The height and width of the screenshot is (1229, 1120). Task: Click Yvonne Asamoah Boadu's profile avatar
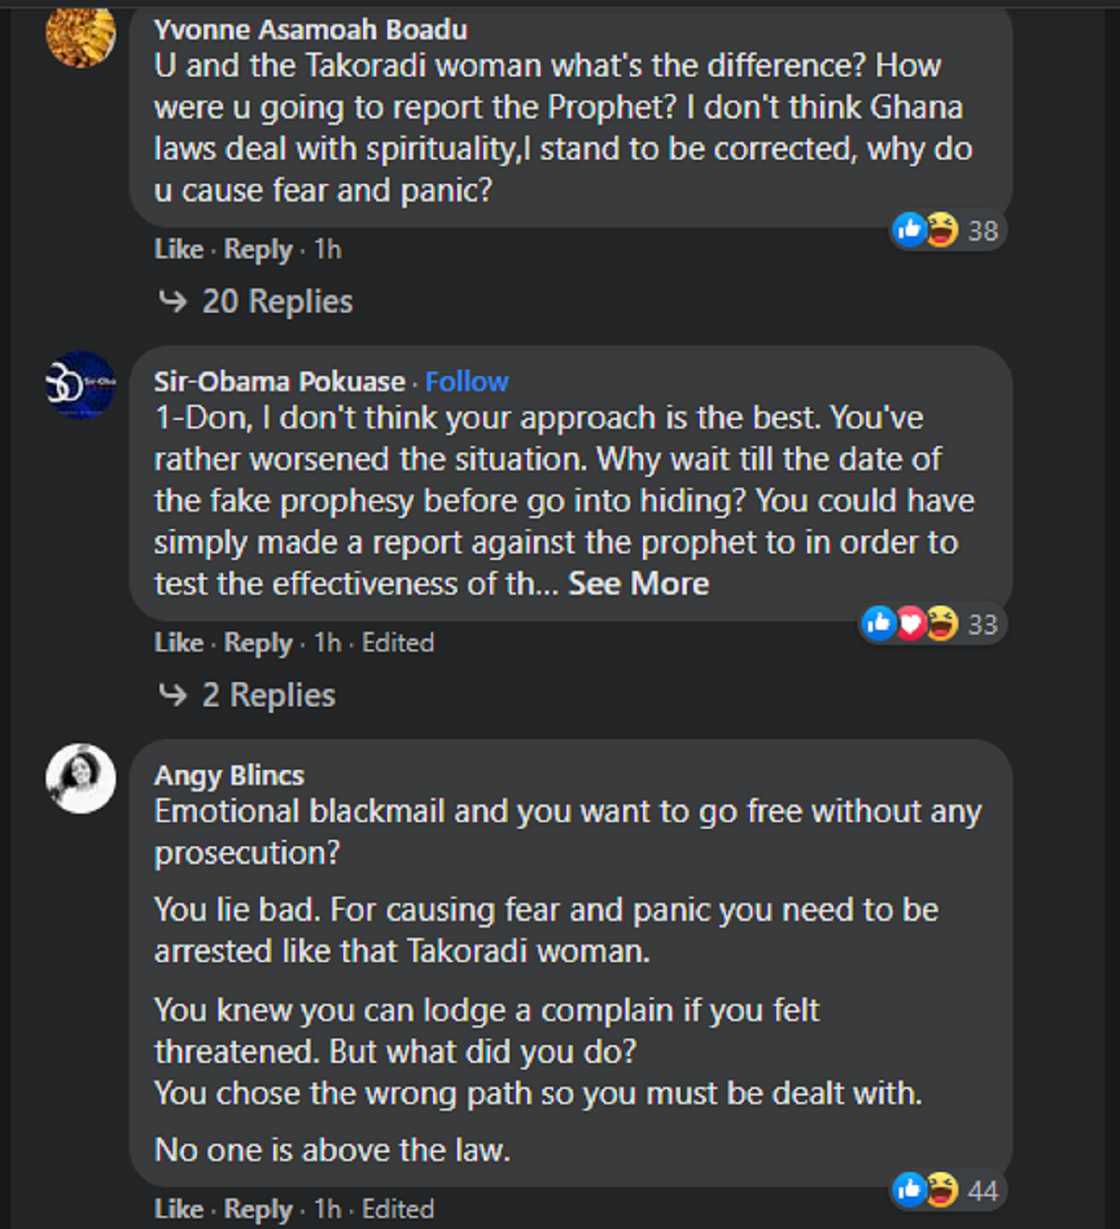(x=81, y=35)
